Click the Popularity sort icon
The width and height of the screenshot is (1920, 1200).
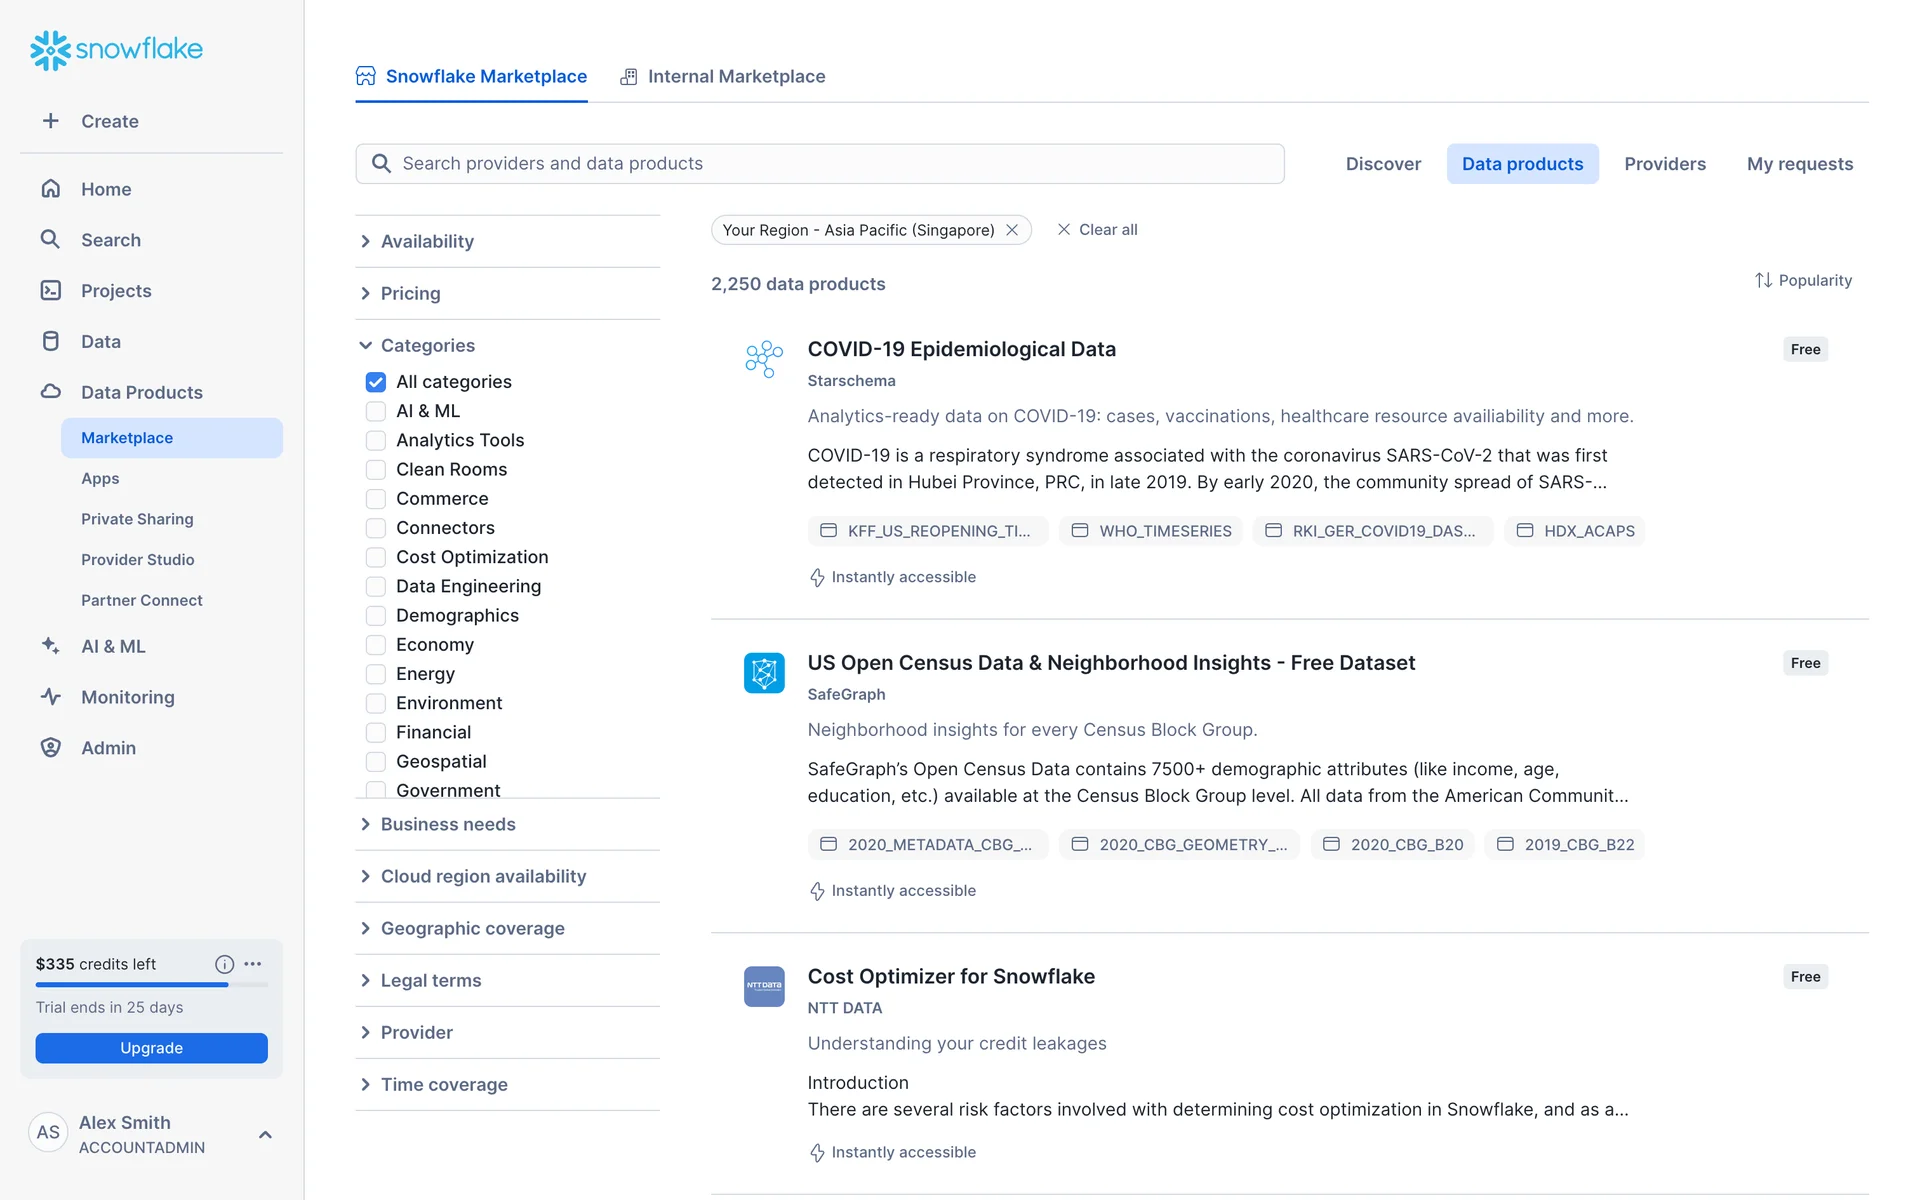[x=1763, y=281]
